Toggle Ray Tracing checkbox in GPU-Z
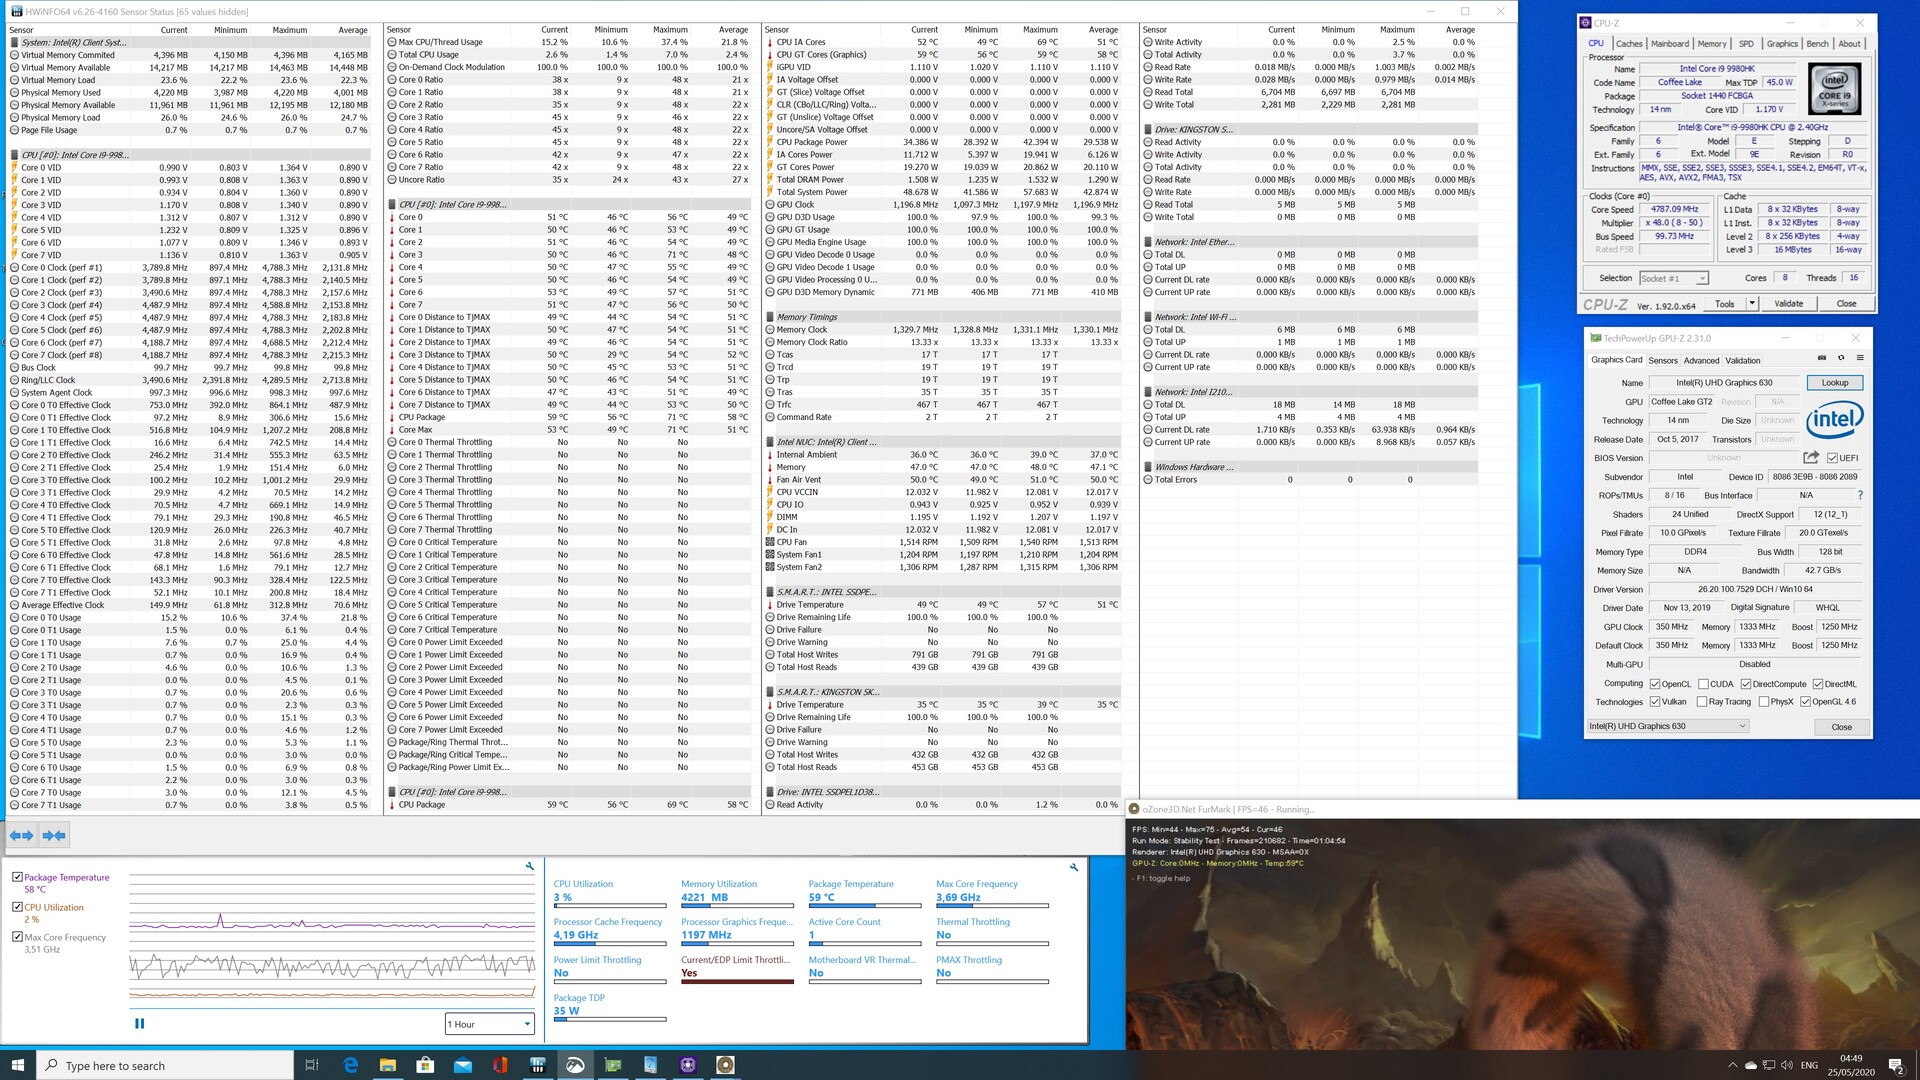 (x=1702, y=702)
